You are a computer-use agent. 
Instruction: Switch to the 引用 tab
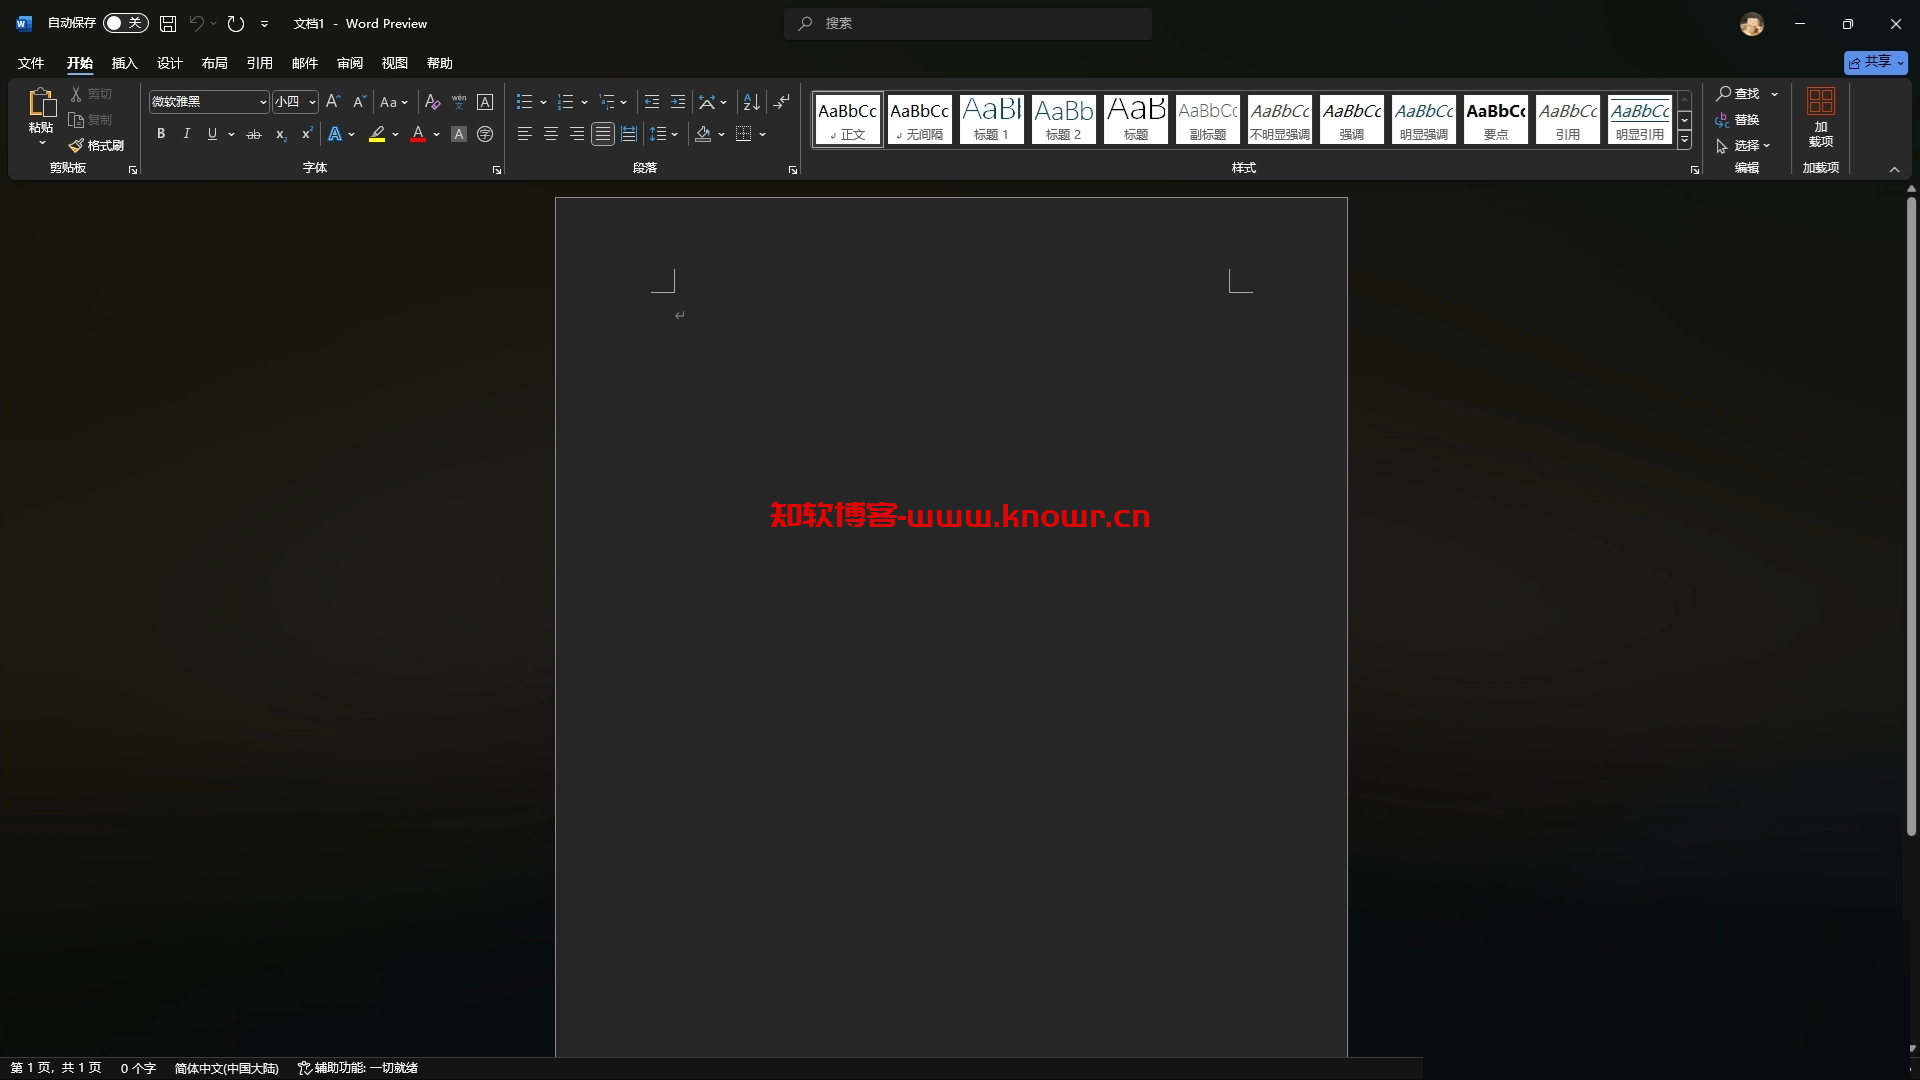(x=259, y=63)
